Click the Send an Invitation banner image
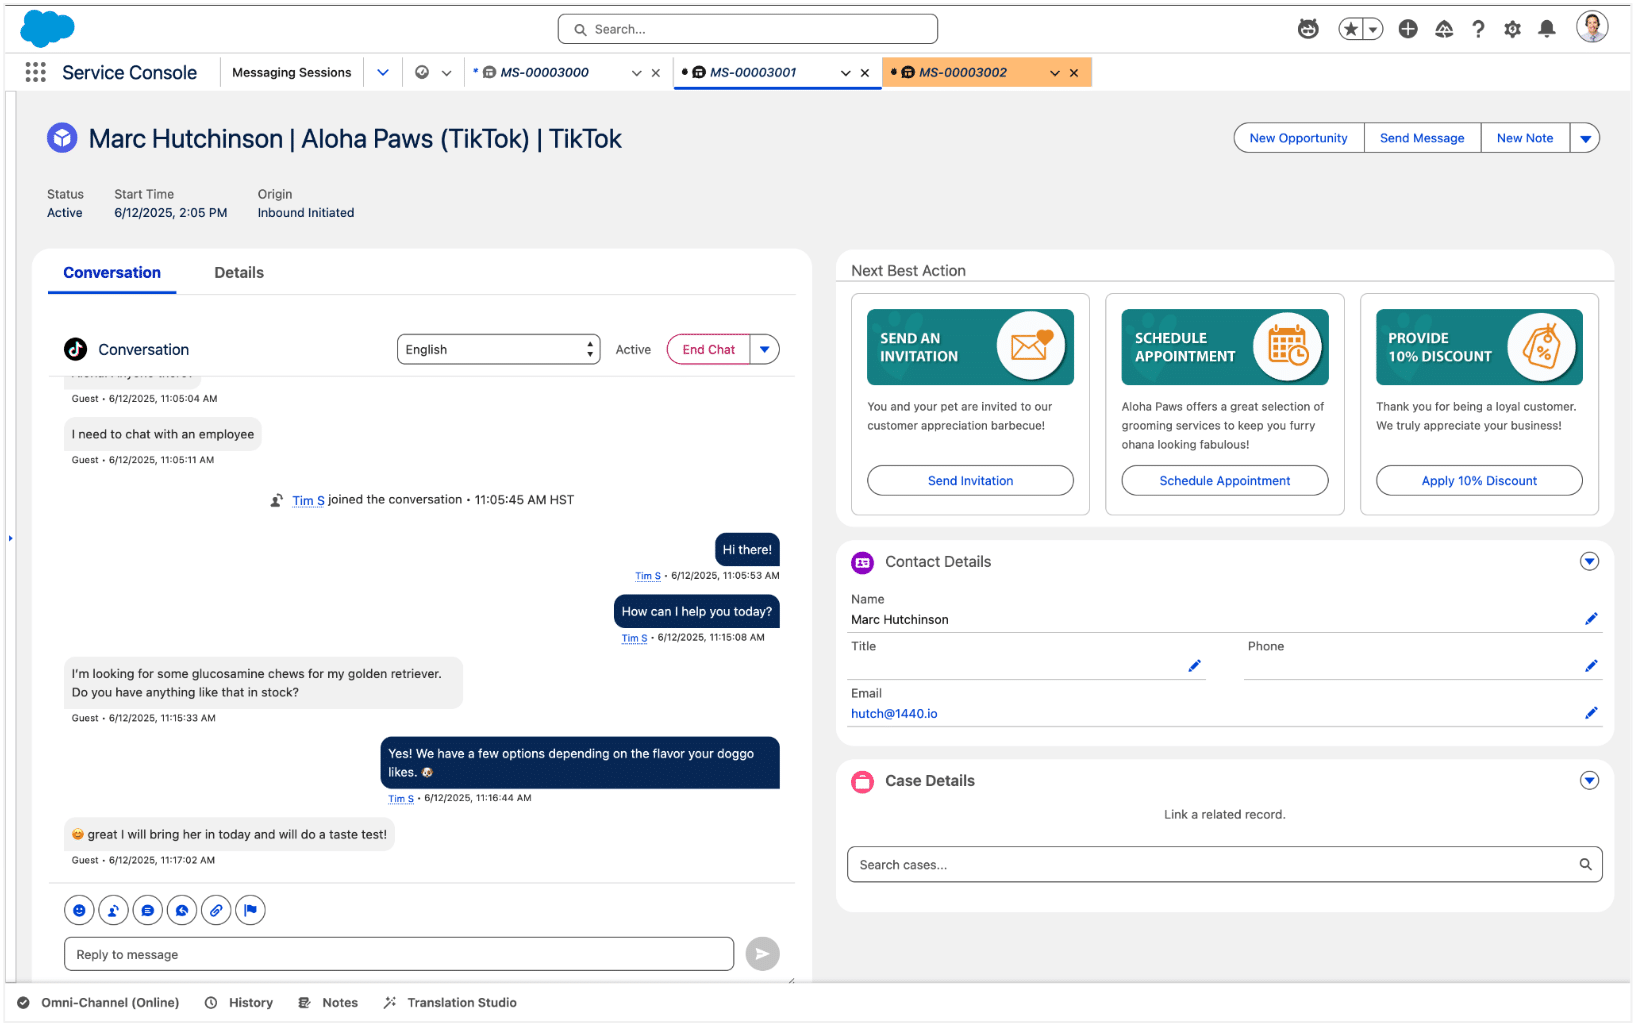Screen dimensions: 1638x1027 point(970,347)
